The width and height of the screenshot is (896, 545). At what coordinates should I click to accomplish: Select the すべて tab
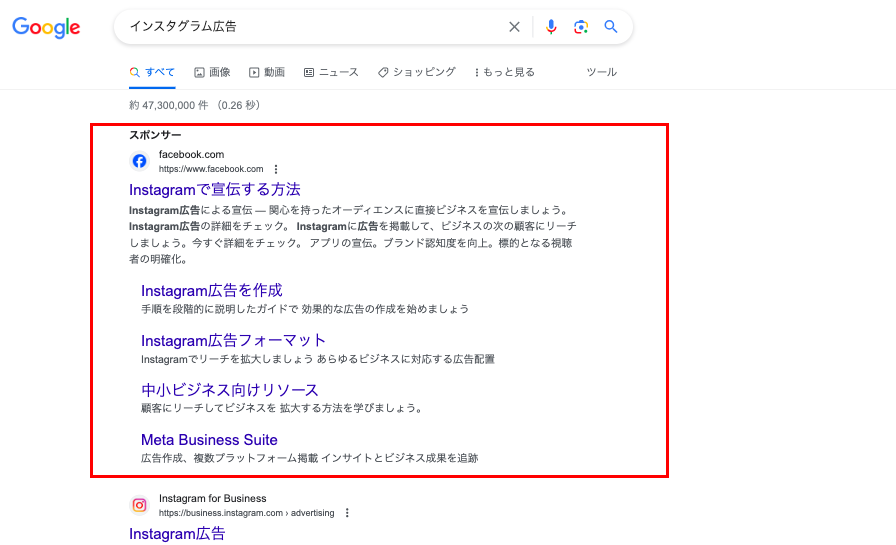(152, 72)
